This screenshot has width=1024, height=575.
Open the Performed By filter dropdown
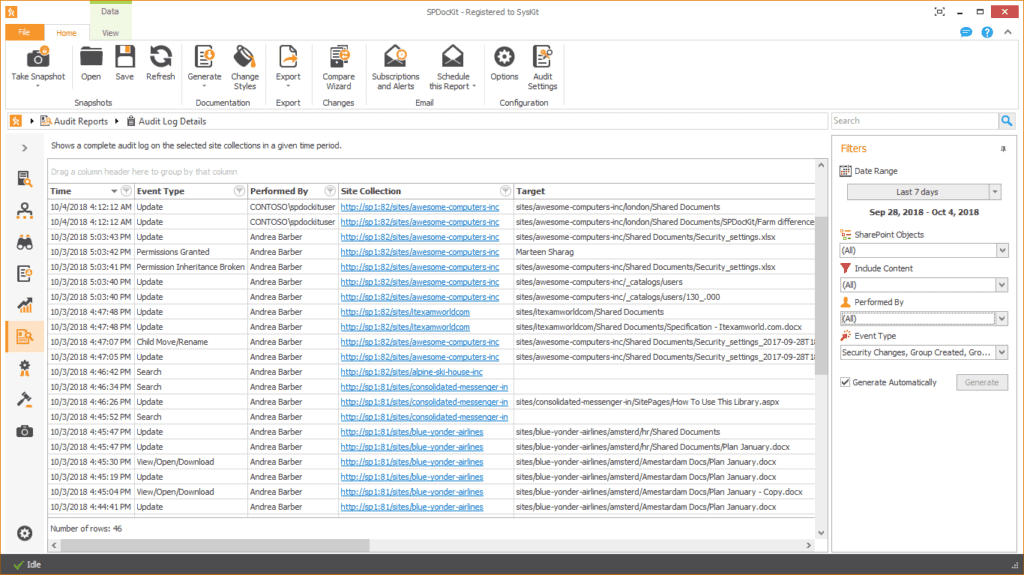click(1002, 319)
